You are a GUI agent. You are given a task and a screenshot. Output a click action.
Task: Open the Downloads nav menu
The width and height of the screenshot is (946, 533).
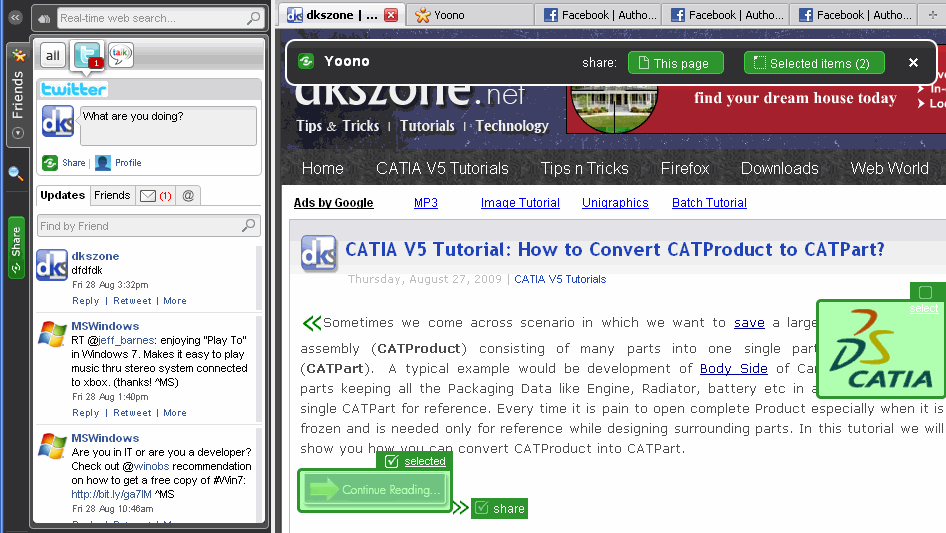point(779,168)
